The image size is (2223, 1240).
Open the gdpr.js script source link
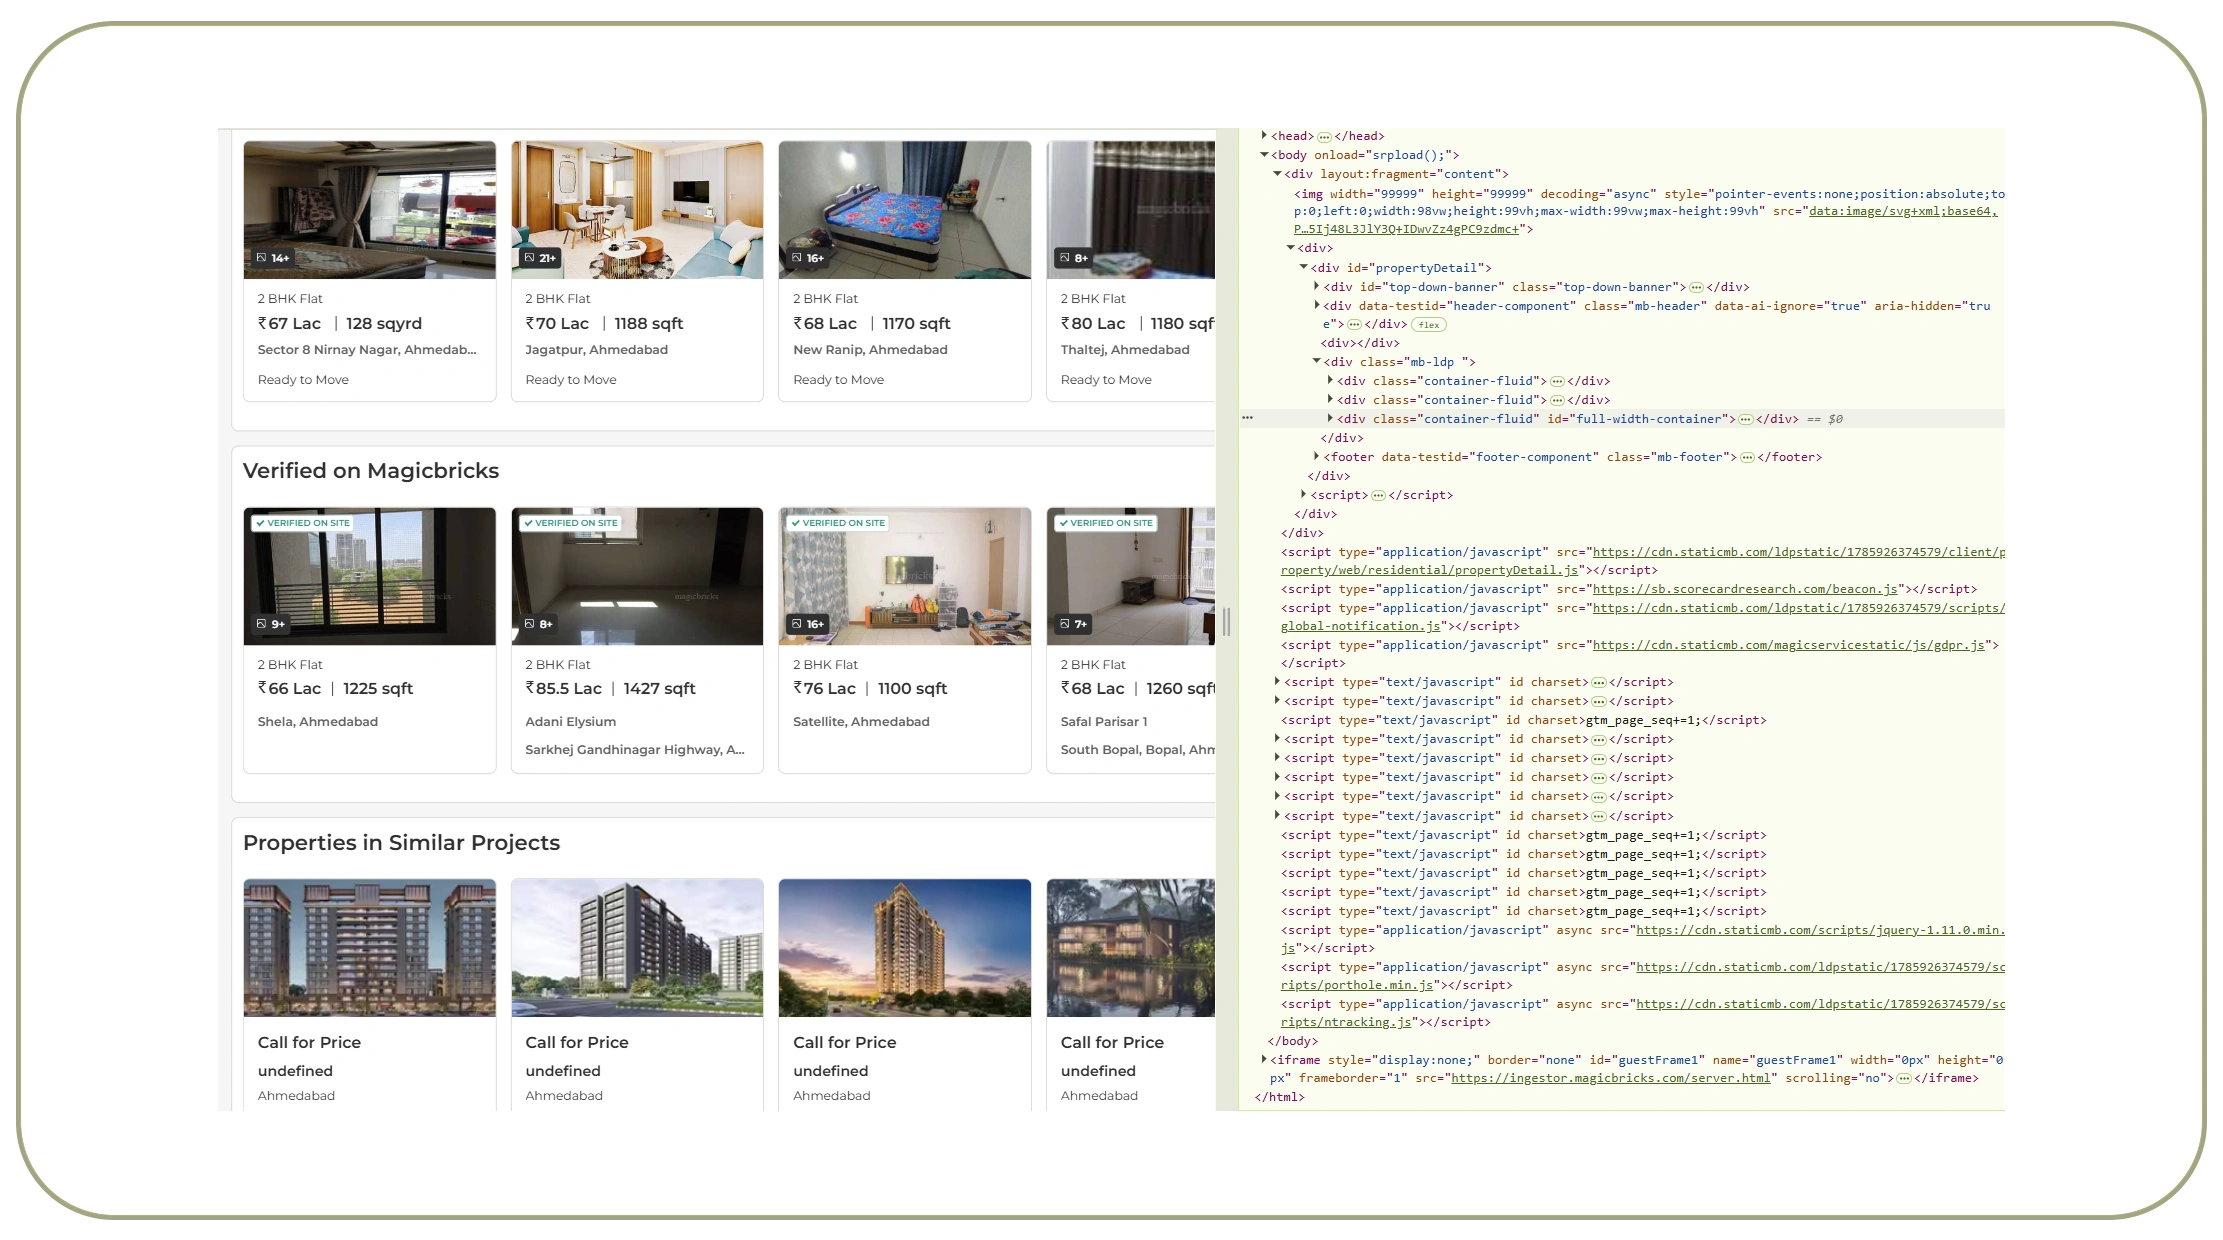pos(1788,646)
